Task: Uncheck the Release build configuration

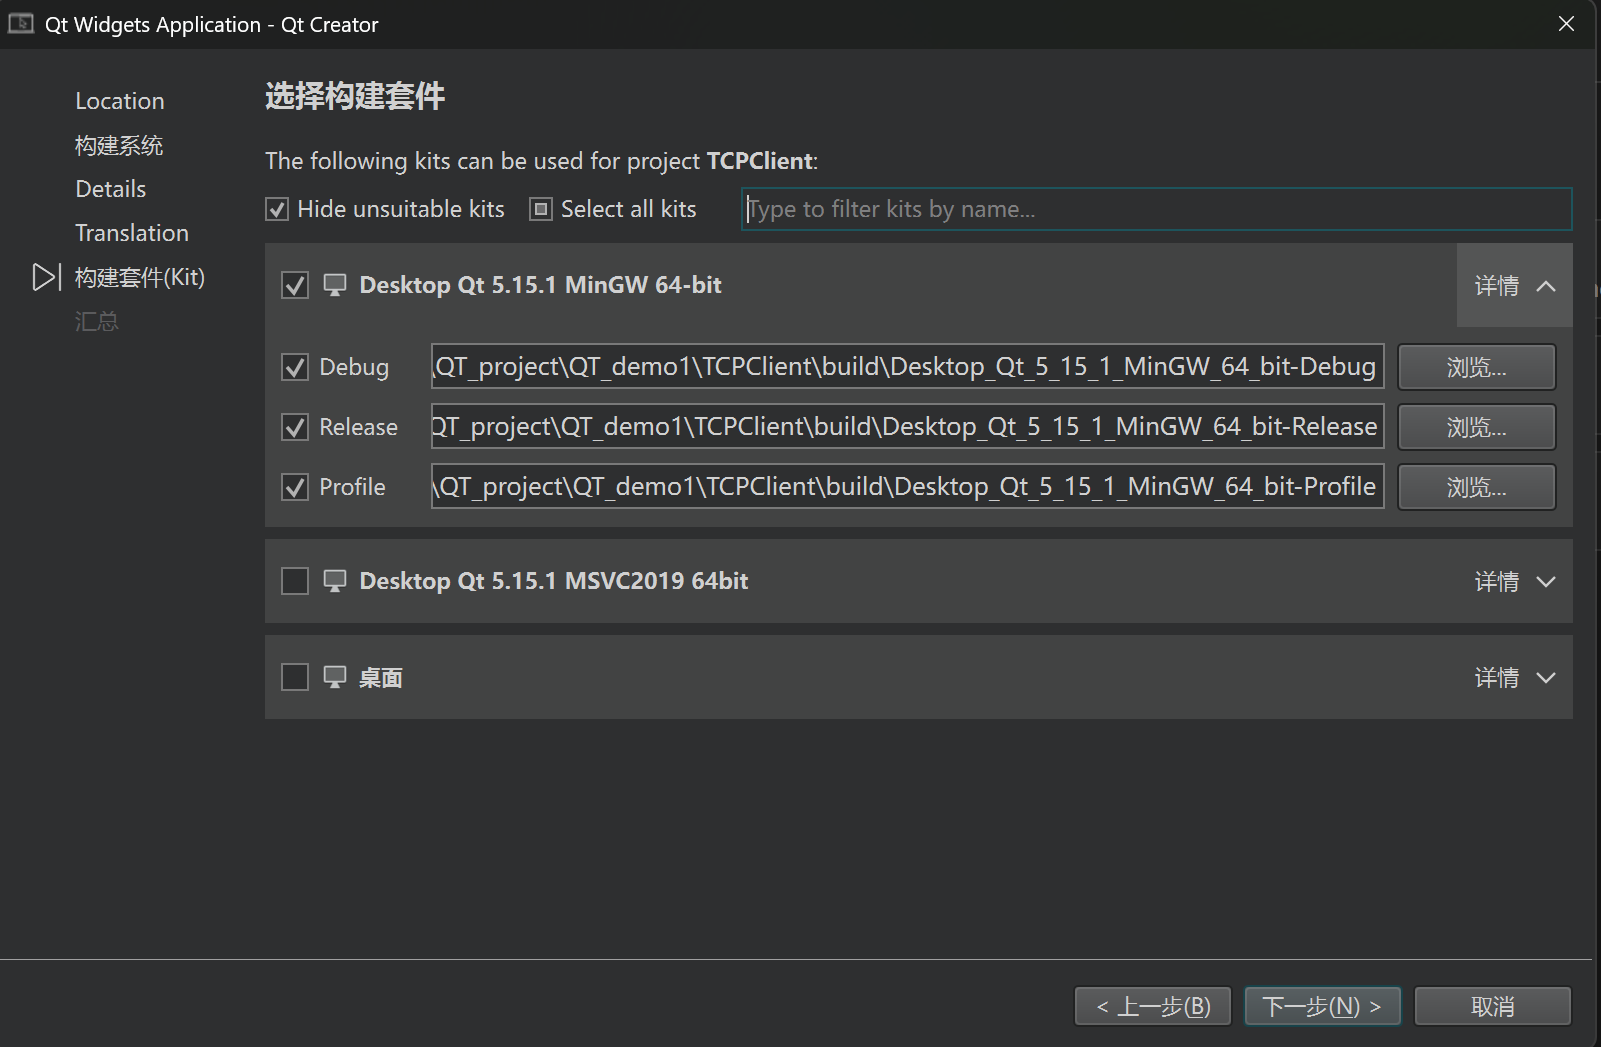Action: click(295, 427)
